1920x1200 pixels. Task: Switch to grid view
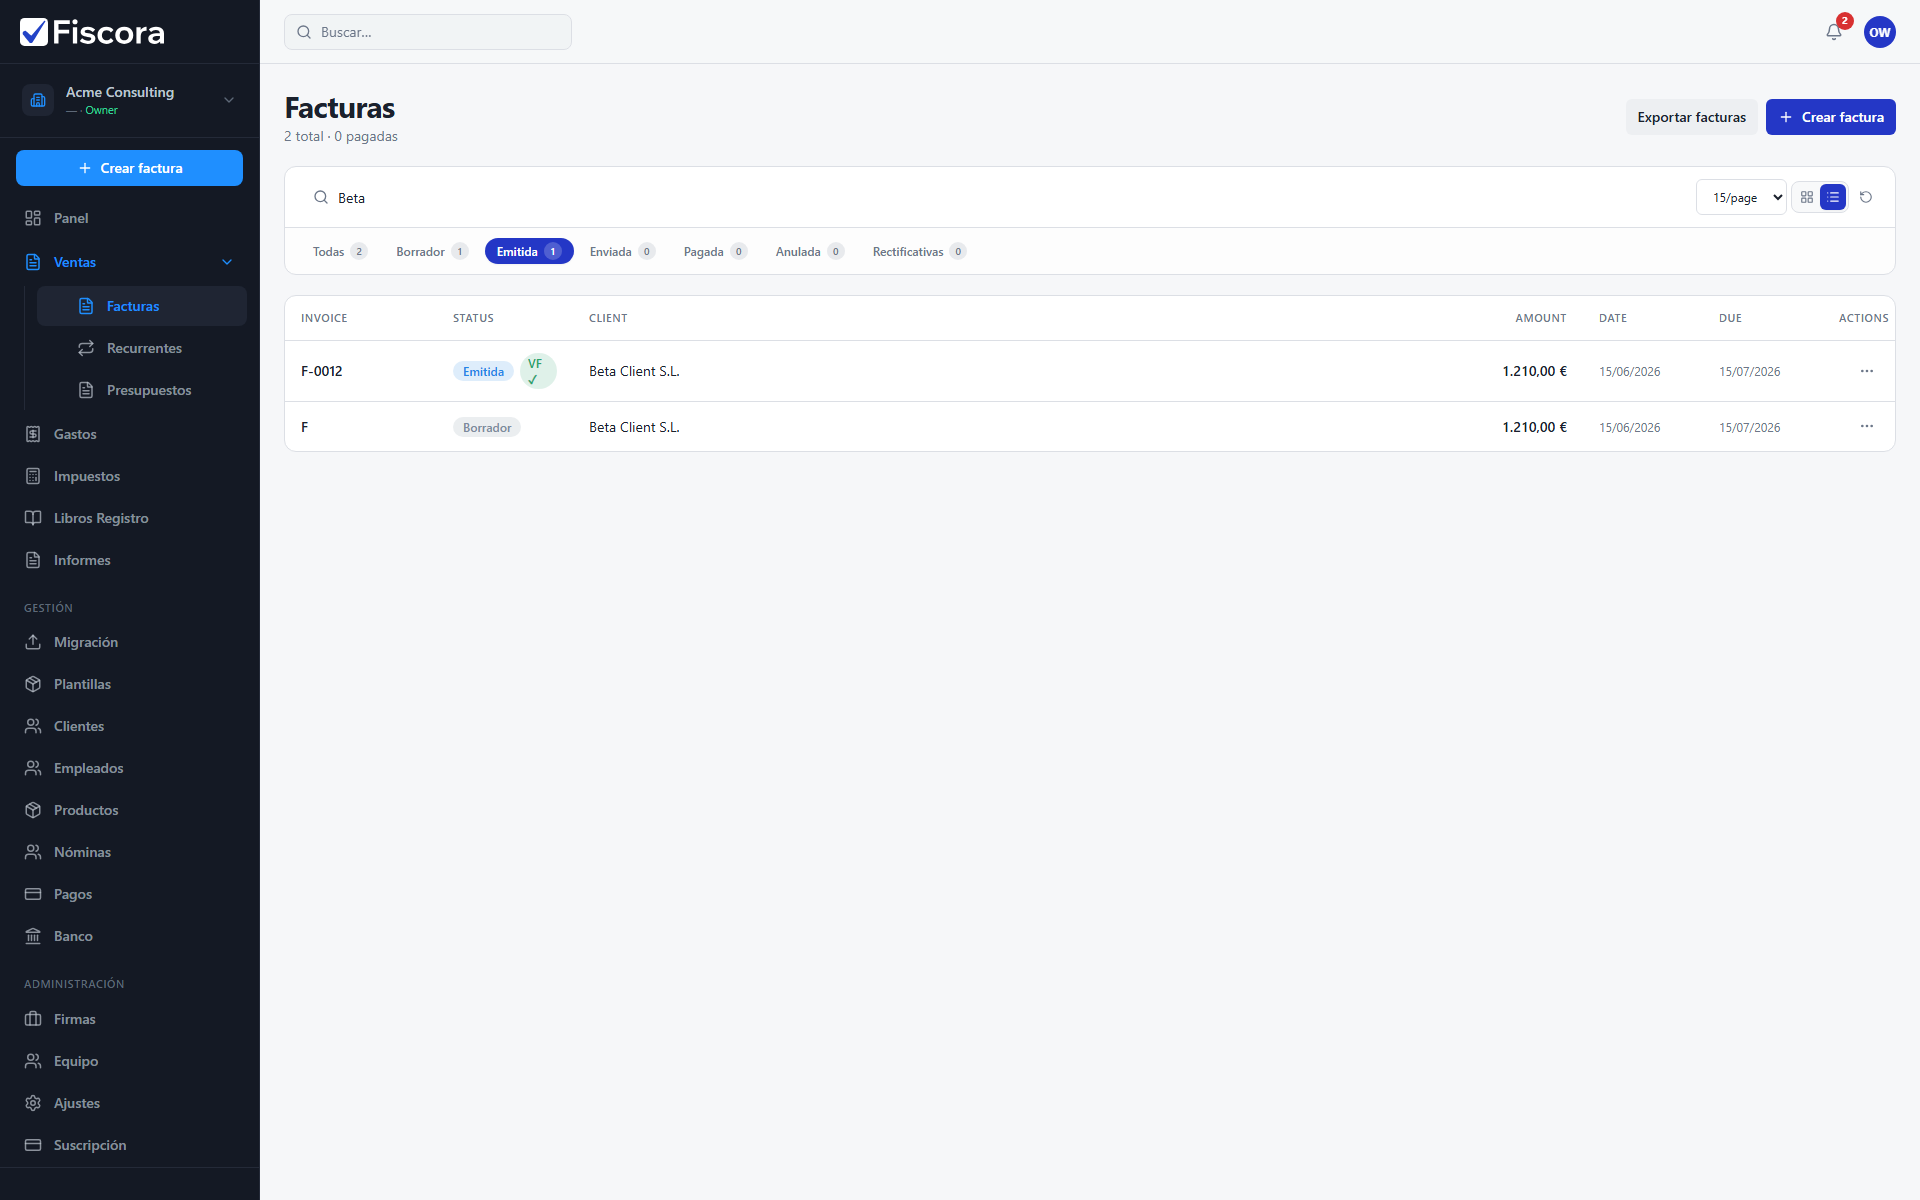point(1807,197)
